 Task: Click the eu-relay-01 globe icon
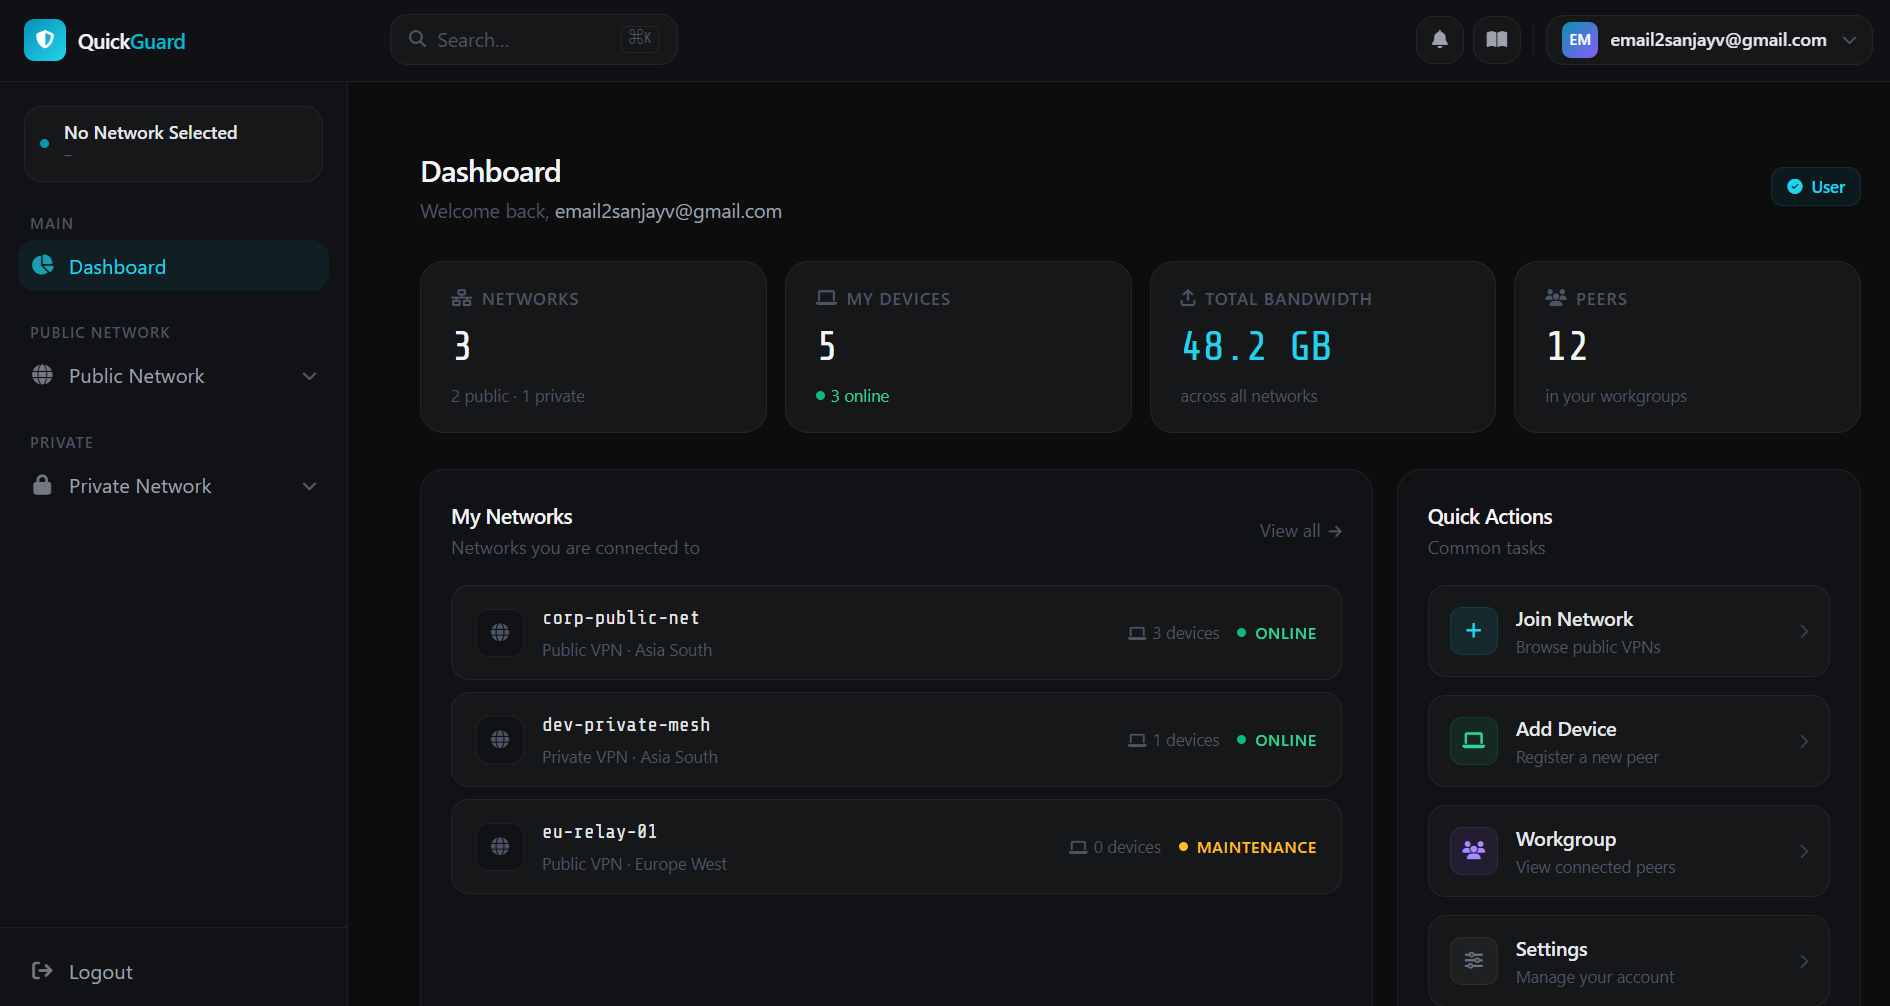tap(500, 846)
